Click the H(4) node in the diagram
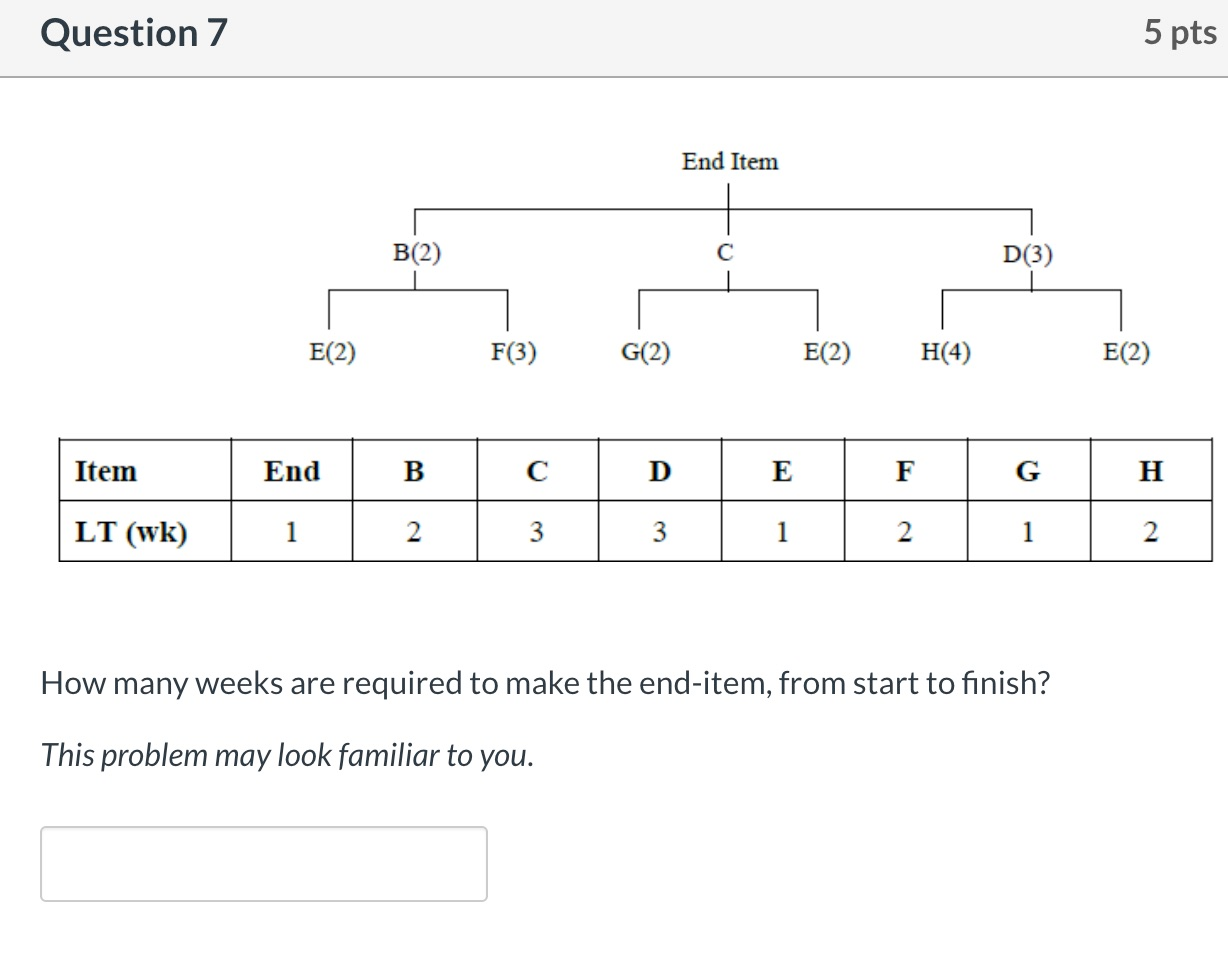This screenshot has height=954, width=1228. click(944, 352)
